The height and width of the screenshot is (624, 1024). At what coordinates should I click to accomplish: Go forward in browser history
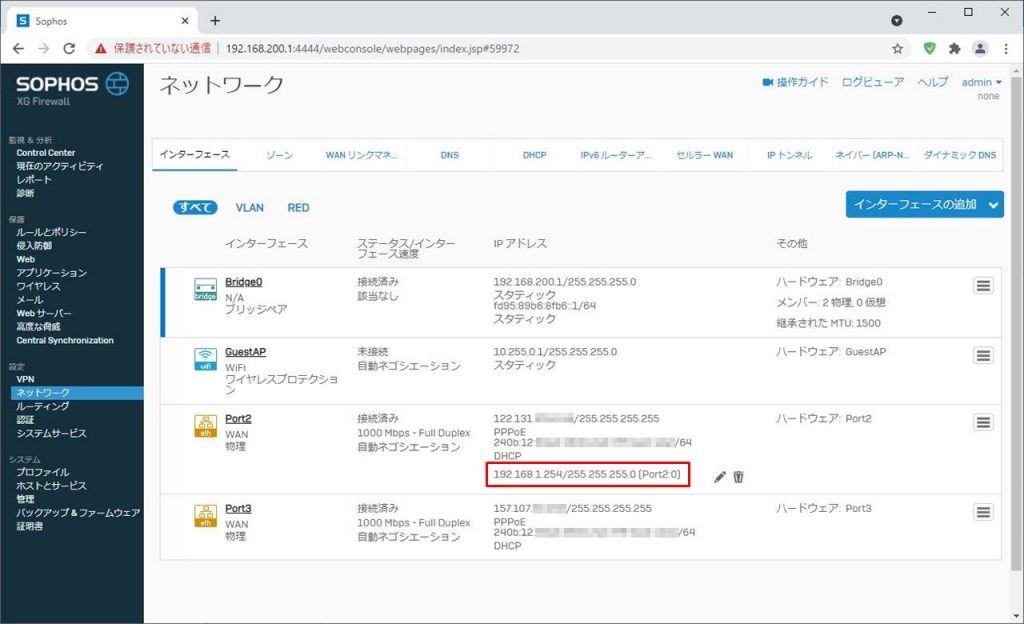point(43,48)
